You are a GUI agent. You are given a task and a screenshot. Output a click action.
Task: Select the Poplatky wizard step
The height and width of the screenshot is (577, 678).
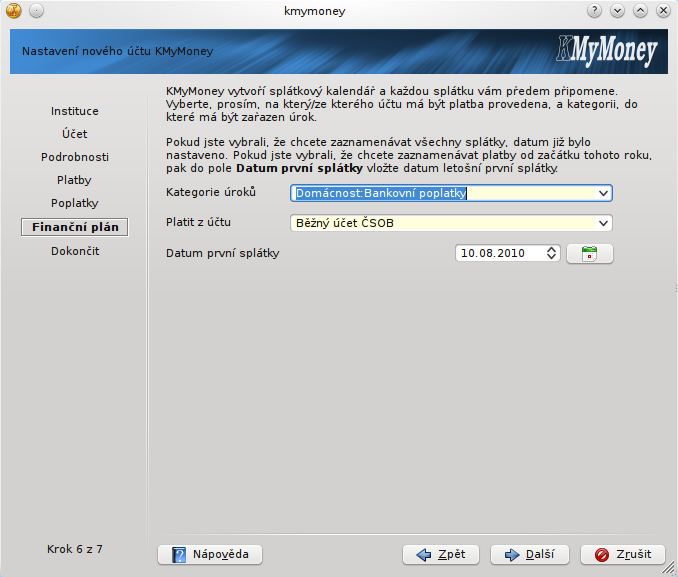[x=75, y=203]
